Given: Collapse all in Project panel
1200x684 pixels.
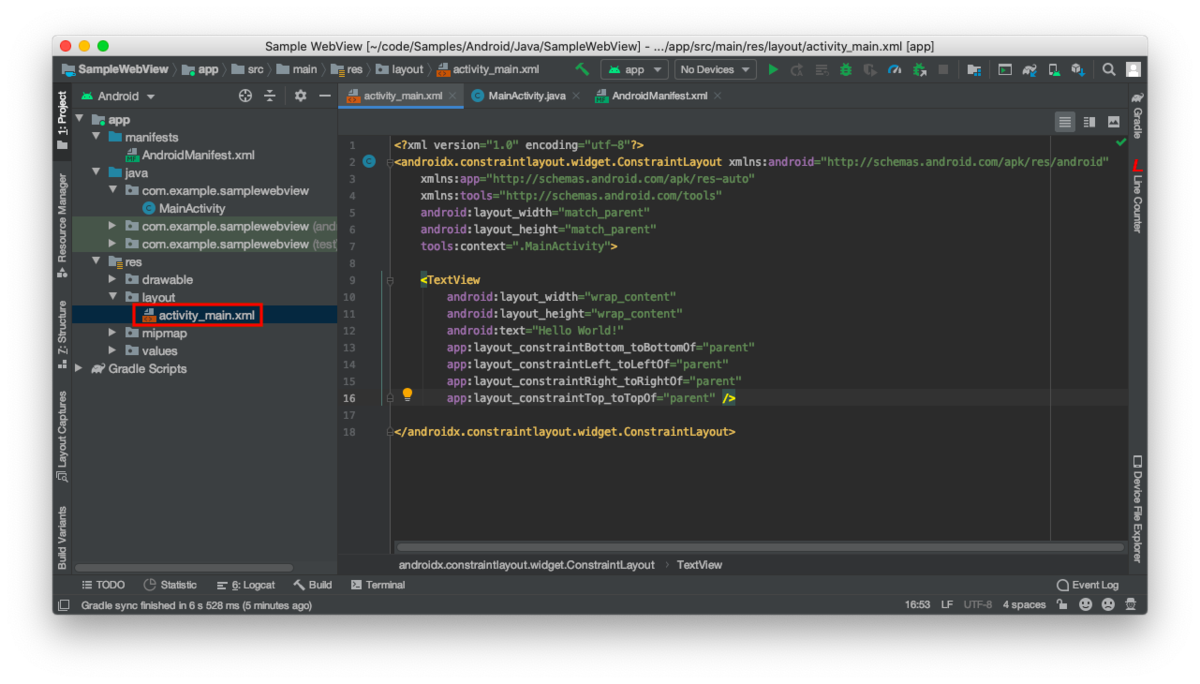Looking at the screenshot, I should tap(270, 96).
